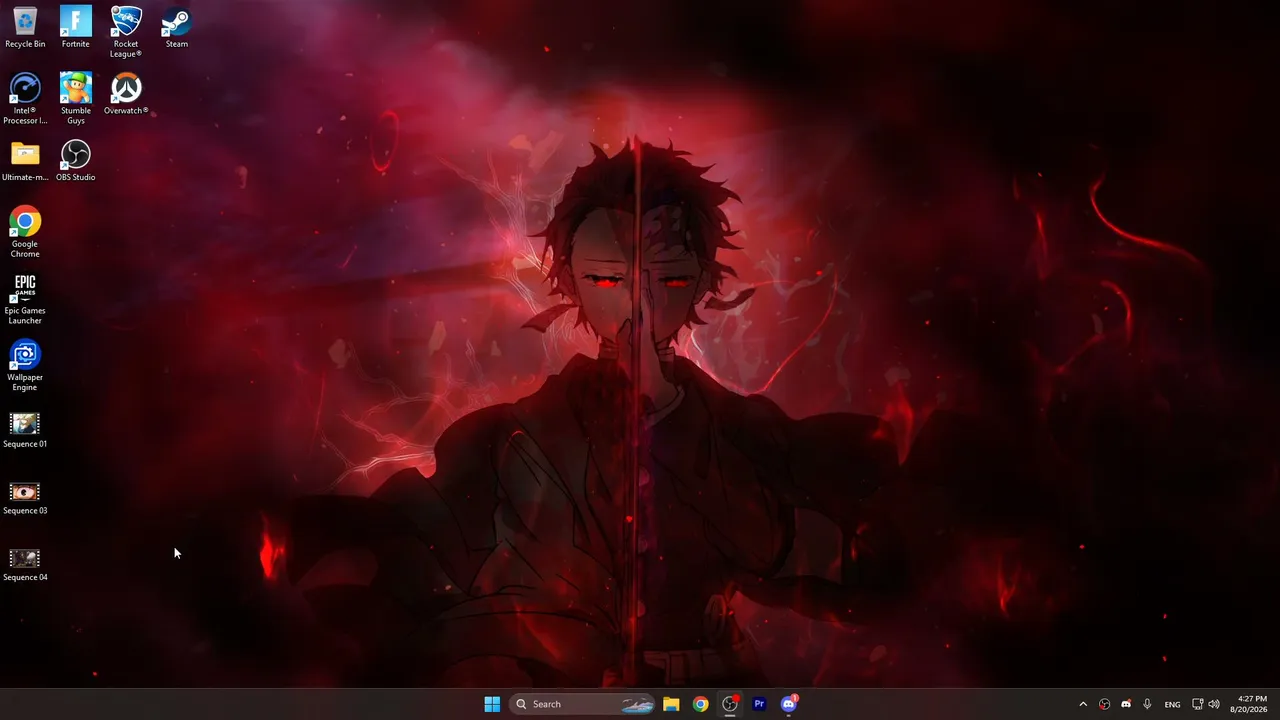Open network settings from tray icon

[1197, 704]
